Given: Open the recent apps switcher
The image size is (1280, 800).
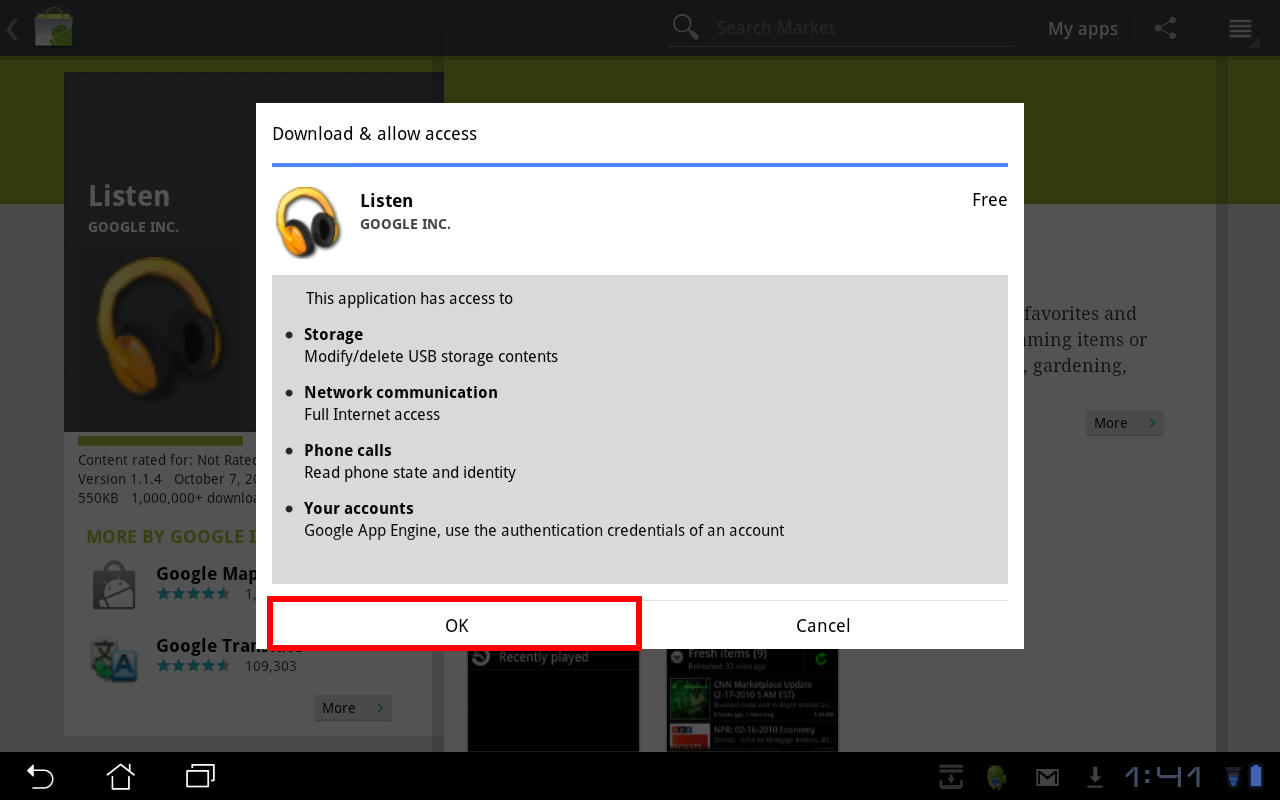Looking at the screenshot, I should [201, 776].
